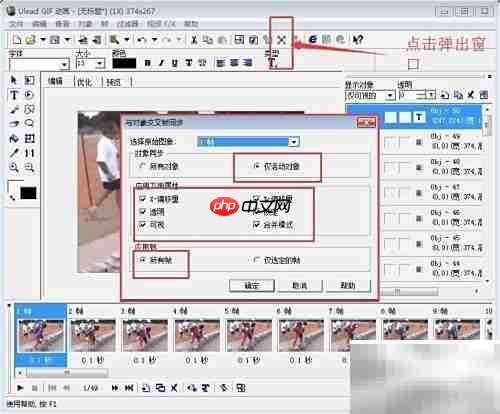Open the font size dropdown
The height and width of the screenshot is (414, 500).
(x=99, y=63)
